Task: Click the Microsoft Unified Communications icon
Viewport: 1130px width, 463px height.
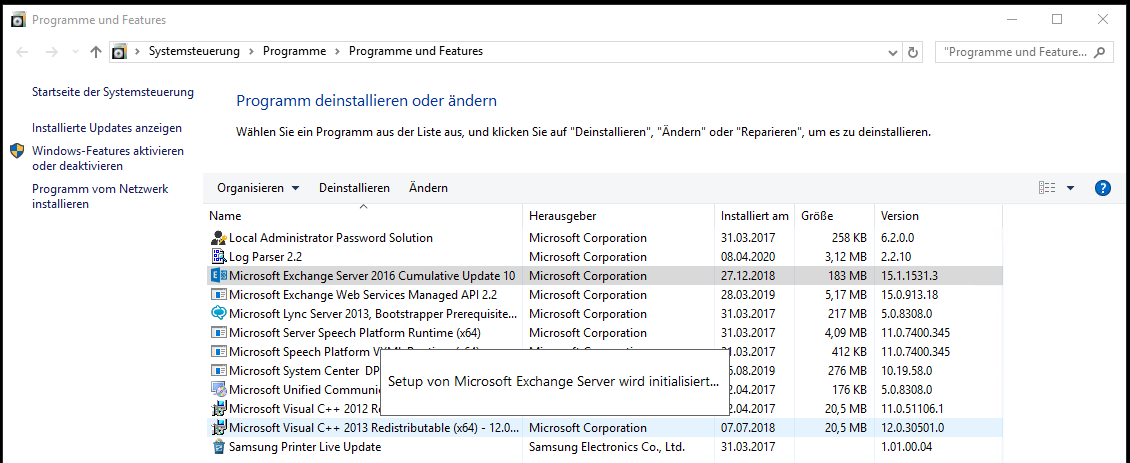Action: pyautogui.click(x=219, y=389)
